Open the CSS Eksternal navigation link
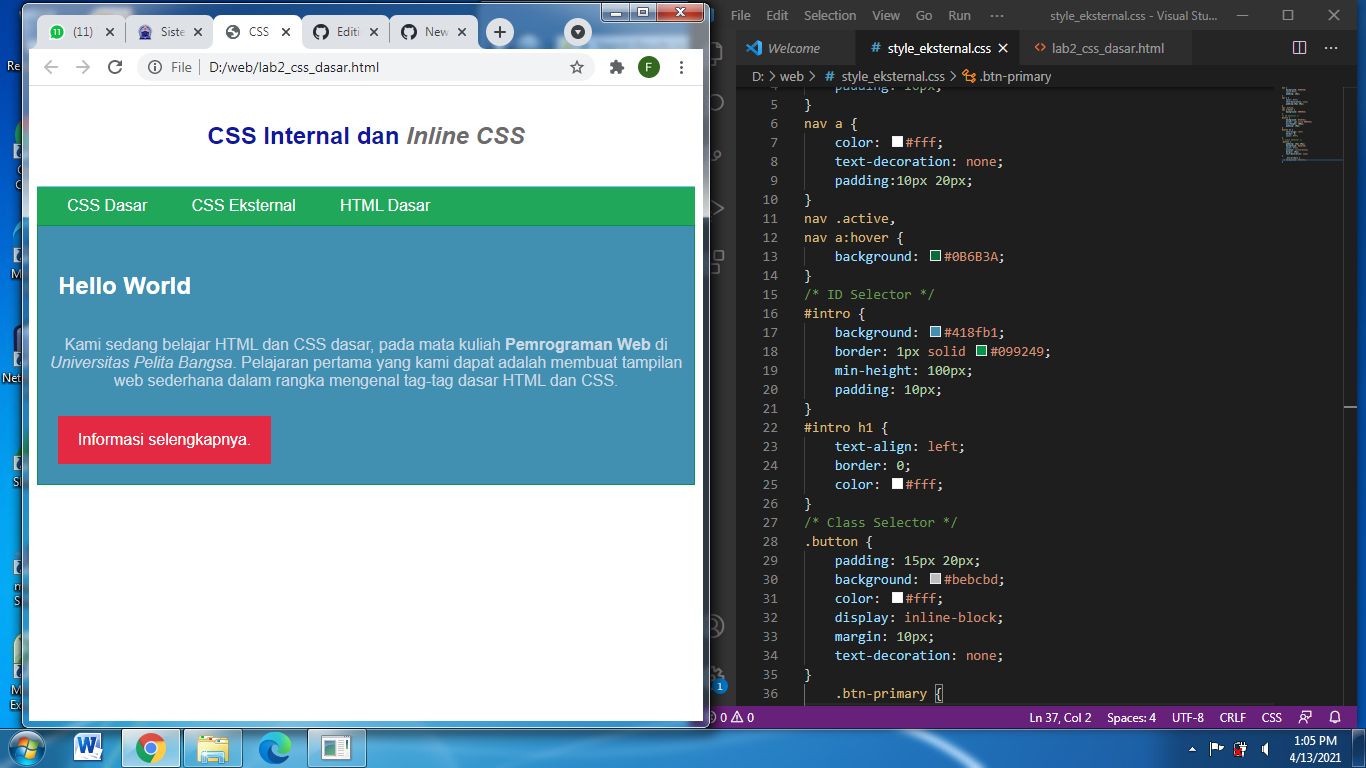This screenshot has height=768, width=1366. 243,205
